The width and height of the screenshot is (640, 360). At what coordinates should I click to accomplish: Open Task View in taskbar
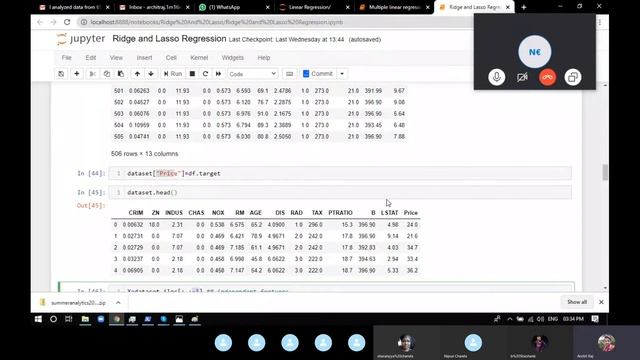click(x=69, y=319)
